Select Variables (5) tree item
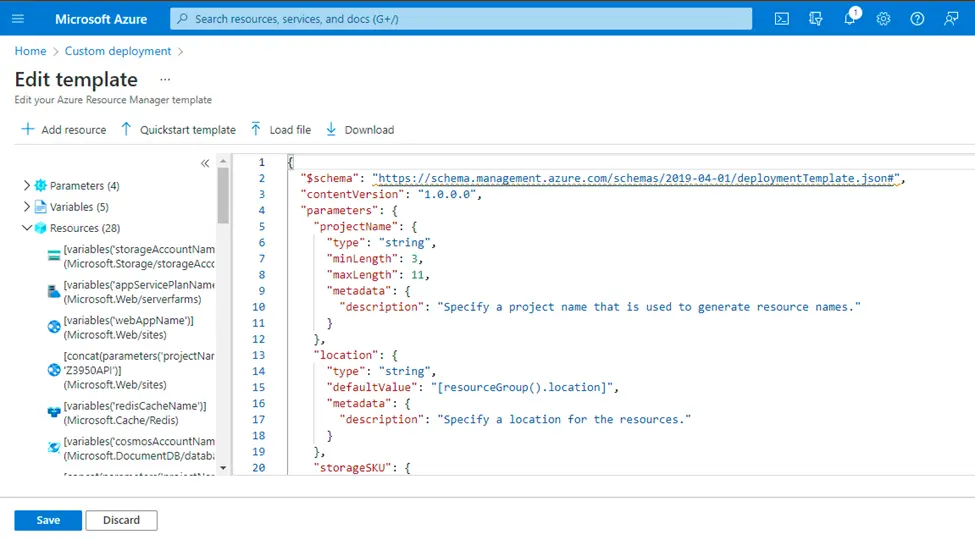The width and height of the screenshot is (975, 540). (x=79, y=207)
